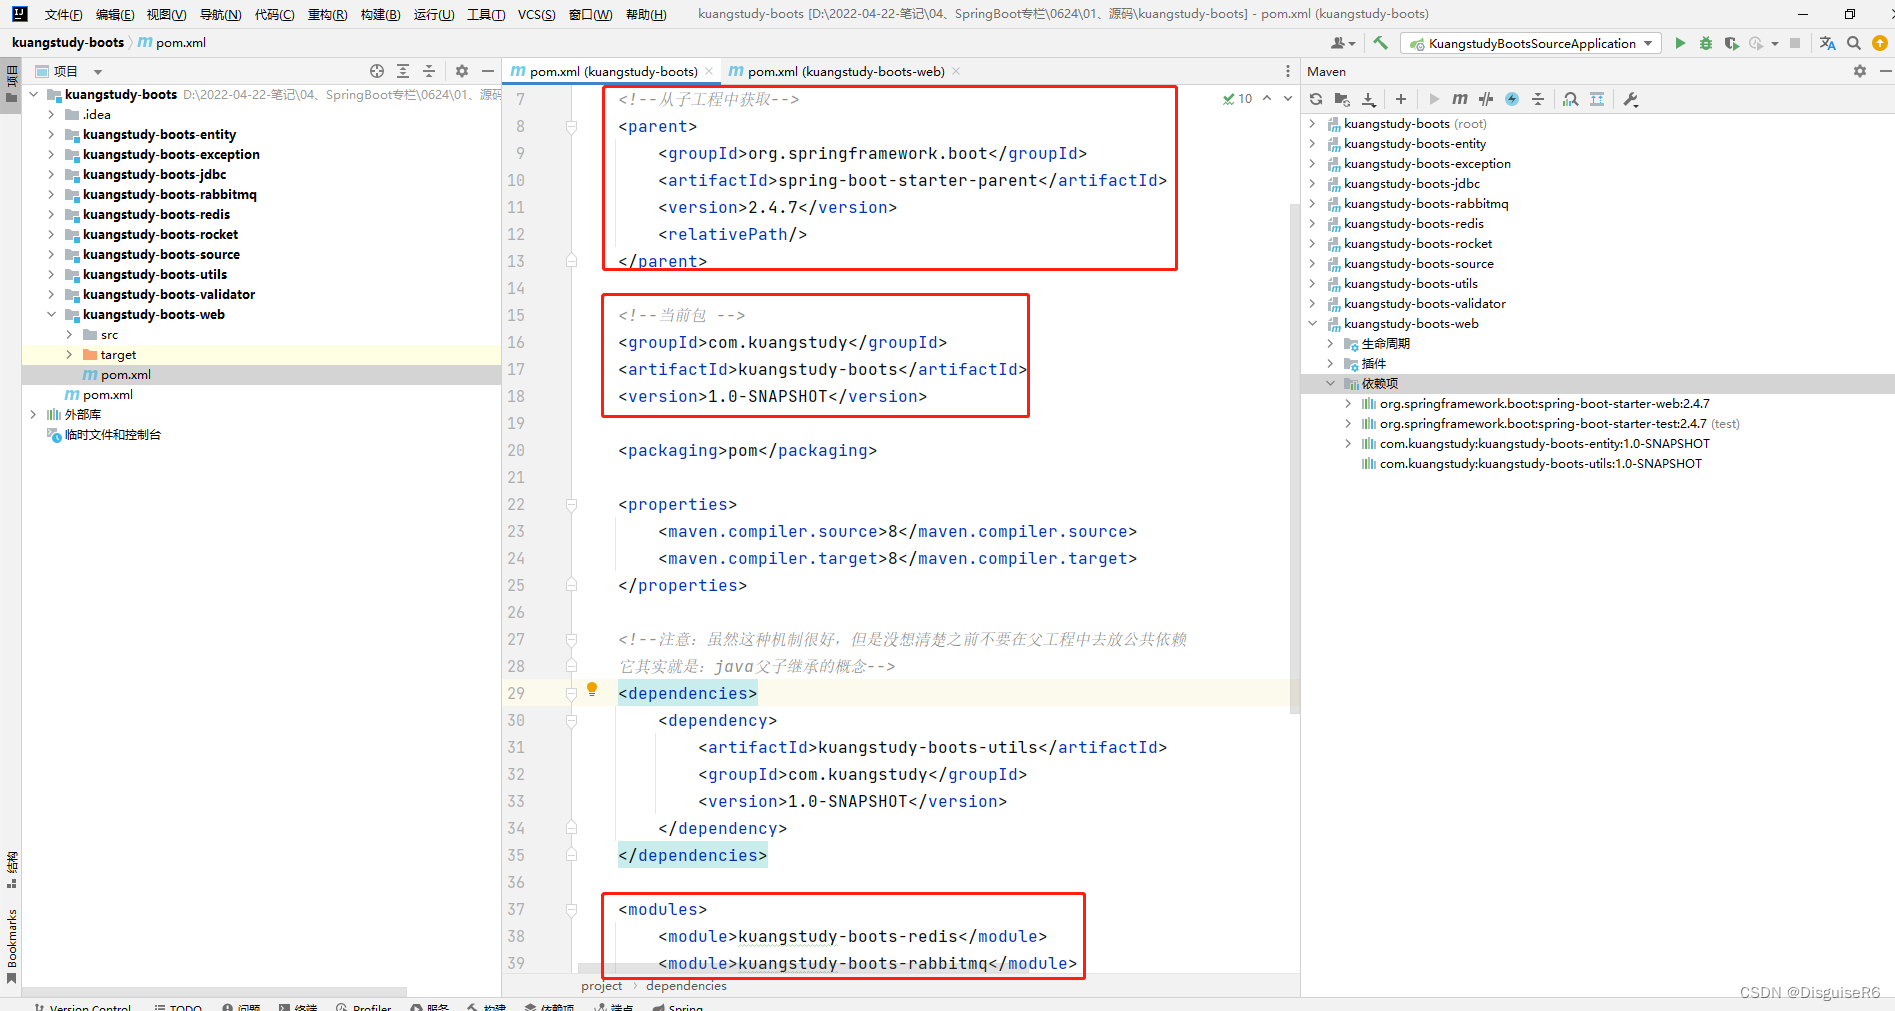Open inspections widget showing 10

[x=1237, y=98]
